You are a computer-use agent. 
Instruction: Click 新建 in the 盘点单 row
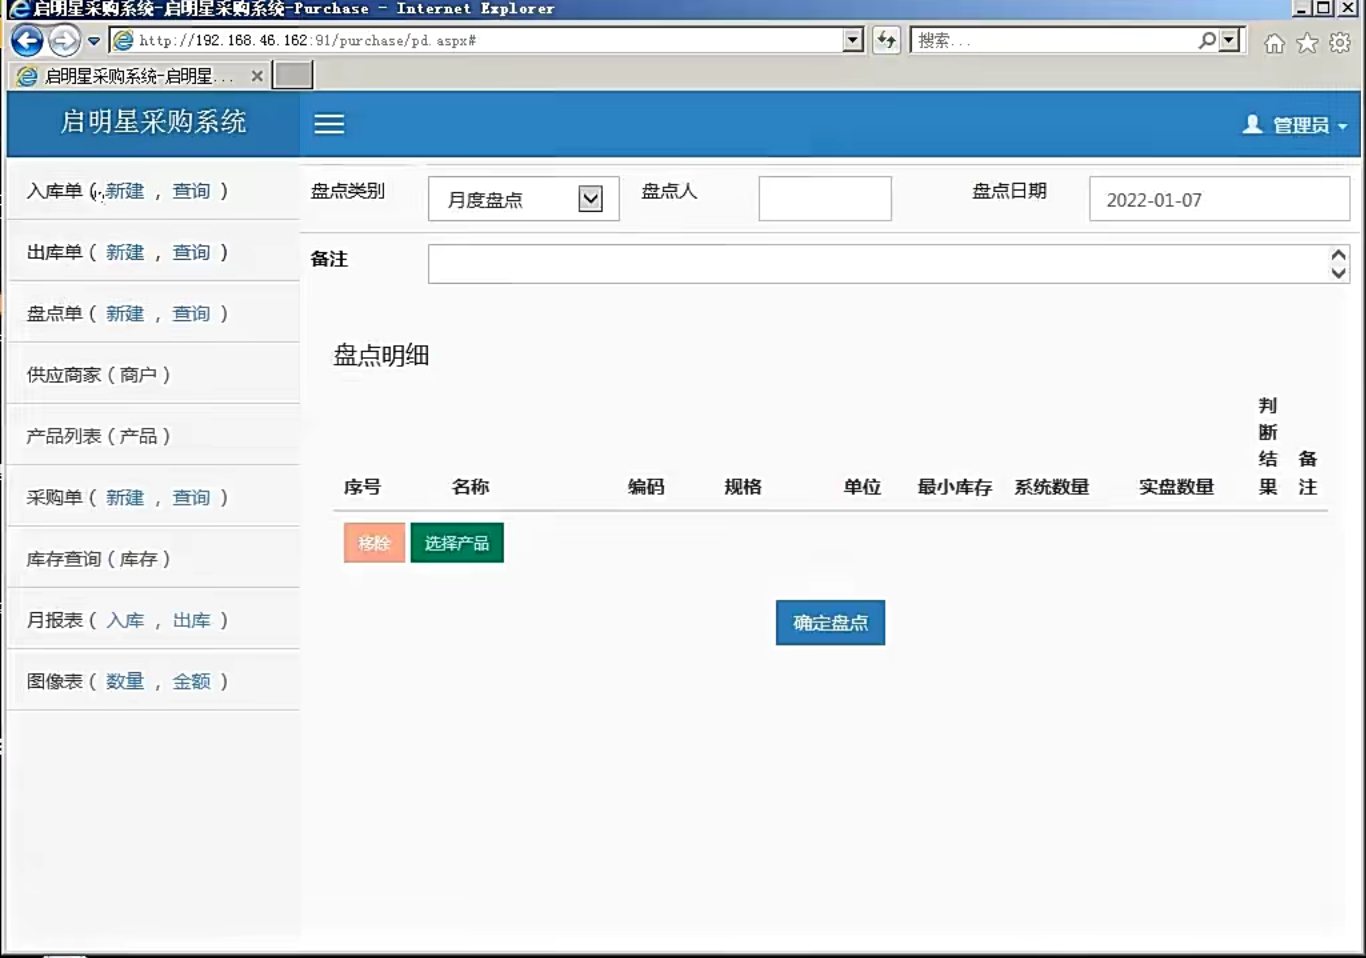pos(125,313)
